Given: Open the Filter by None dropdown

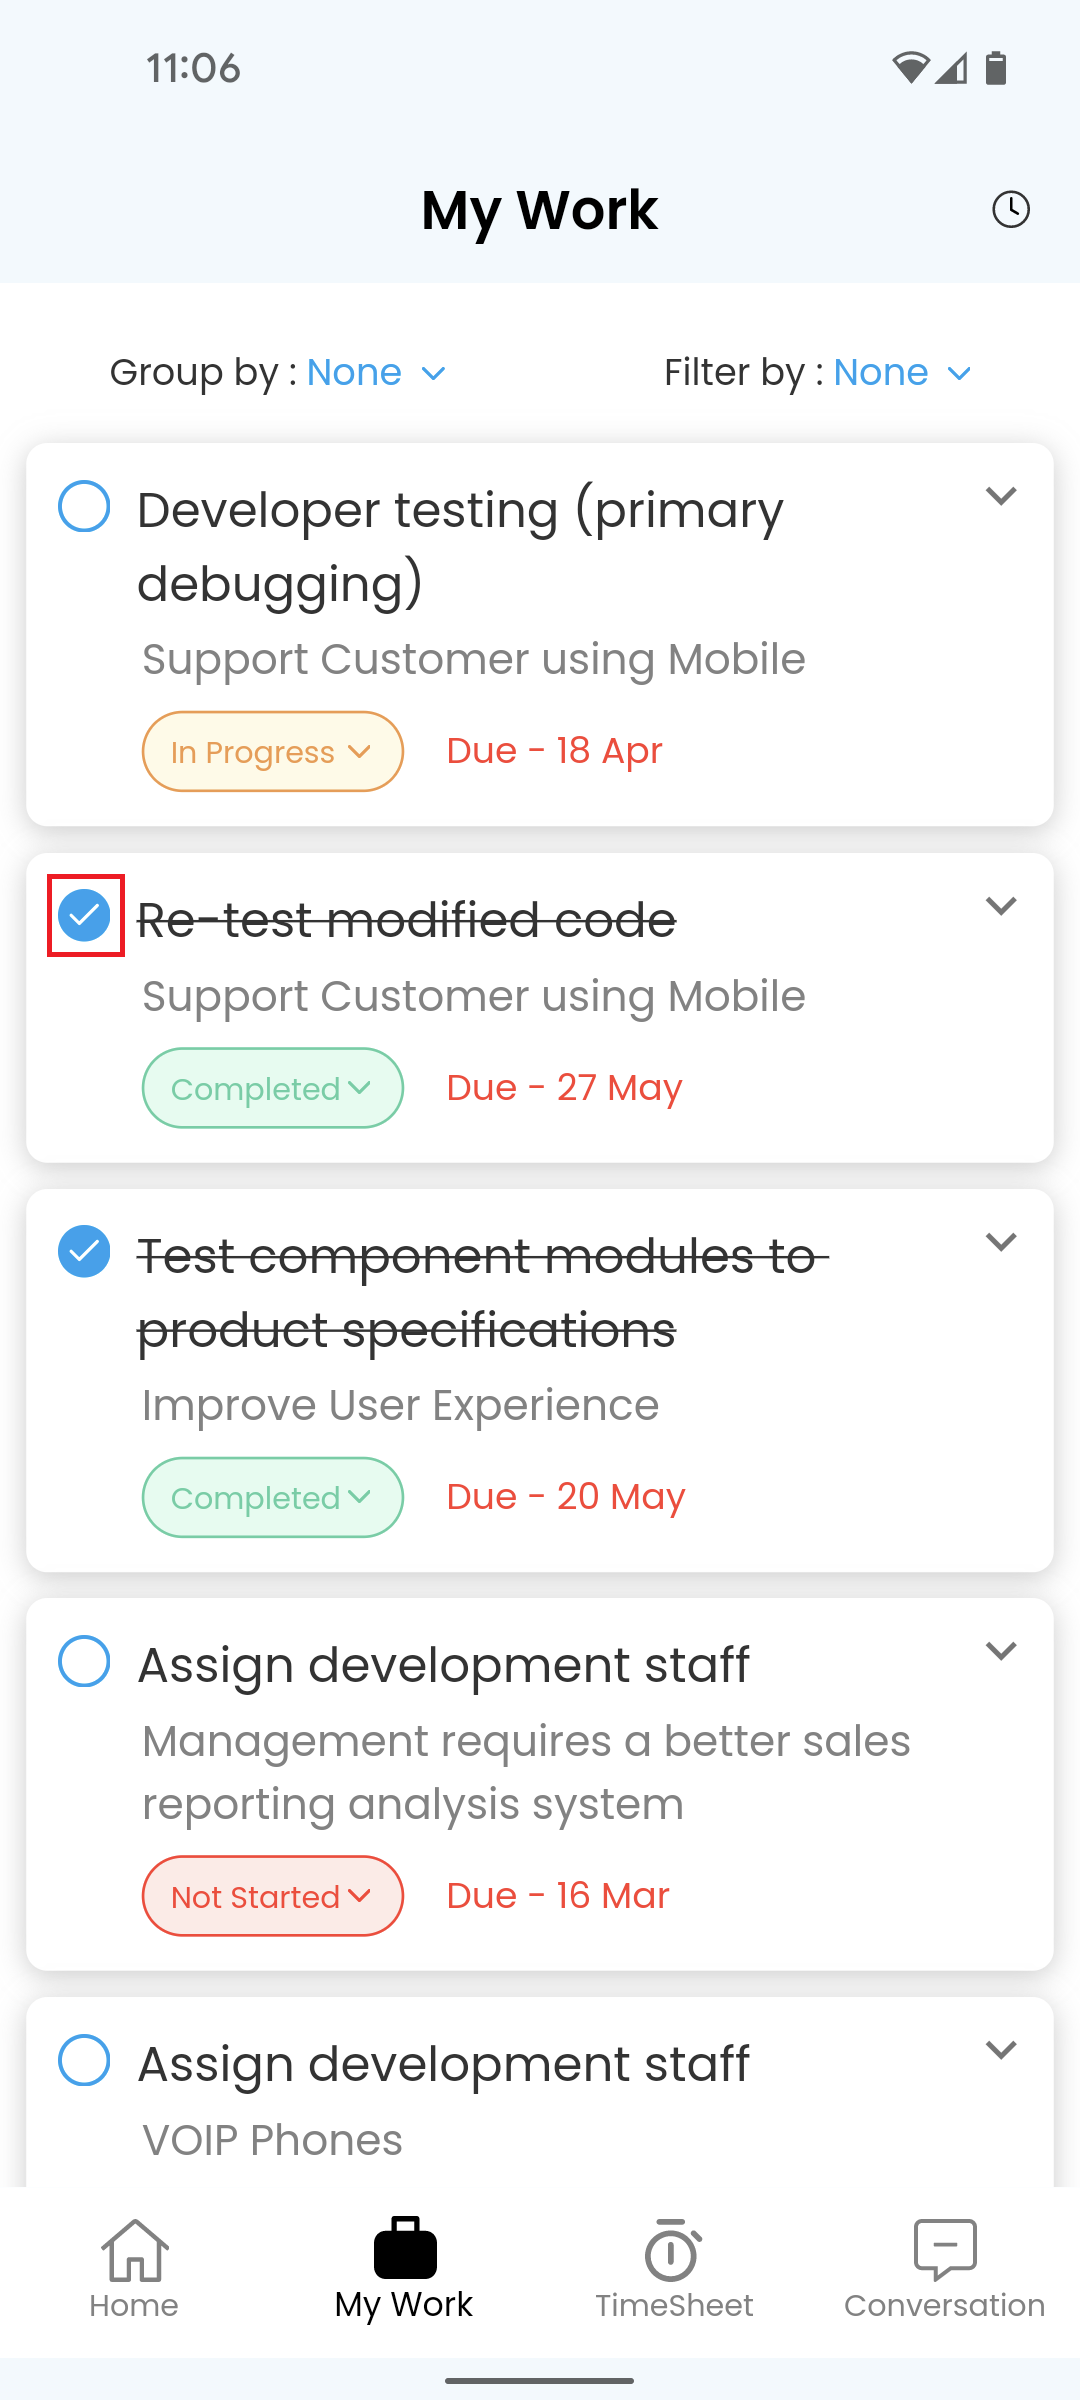Looking at the screenshot, I should 902,373.
